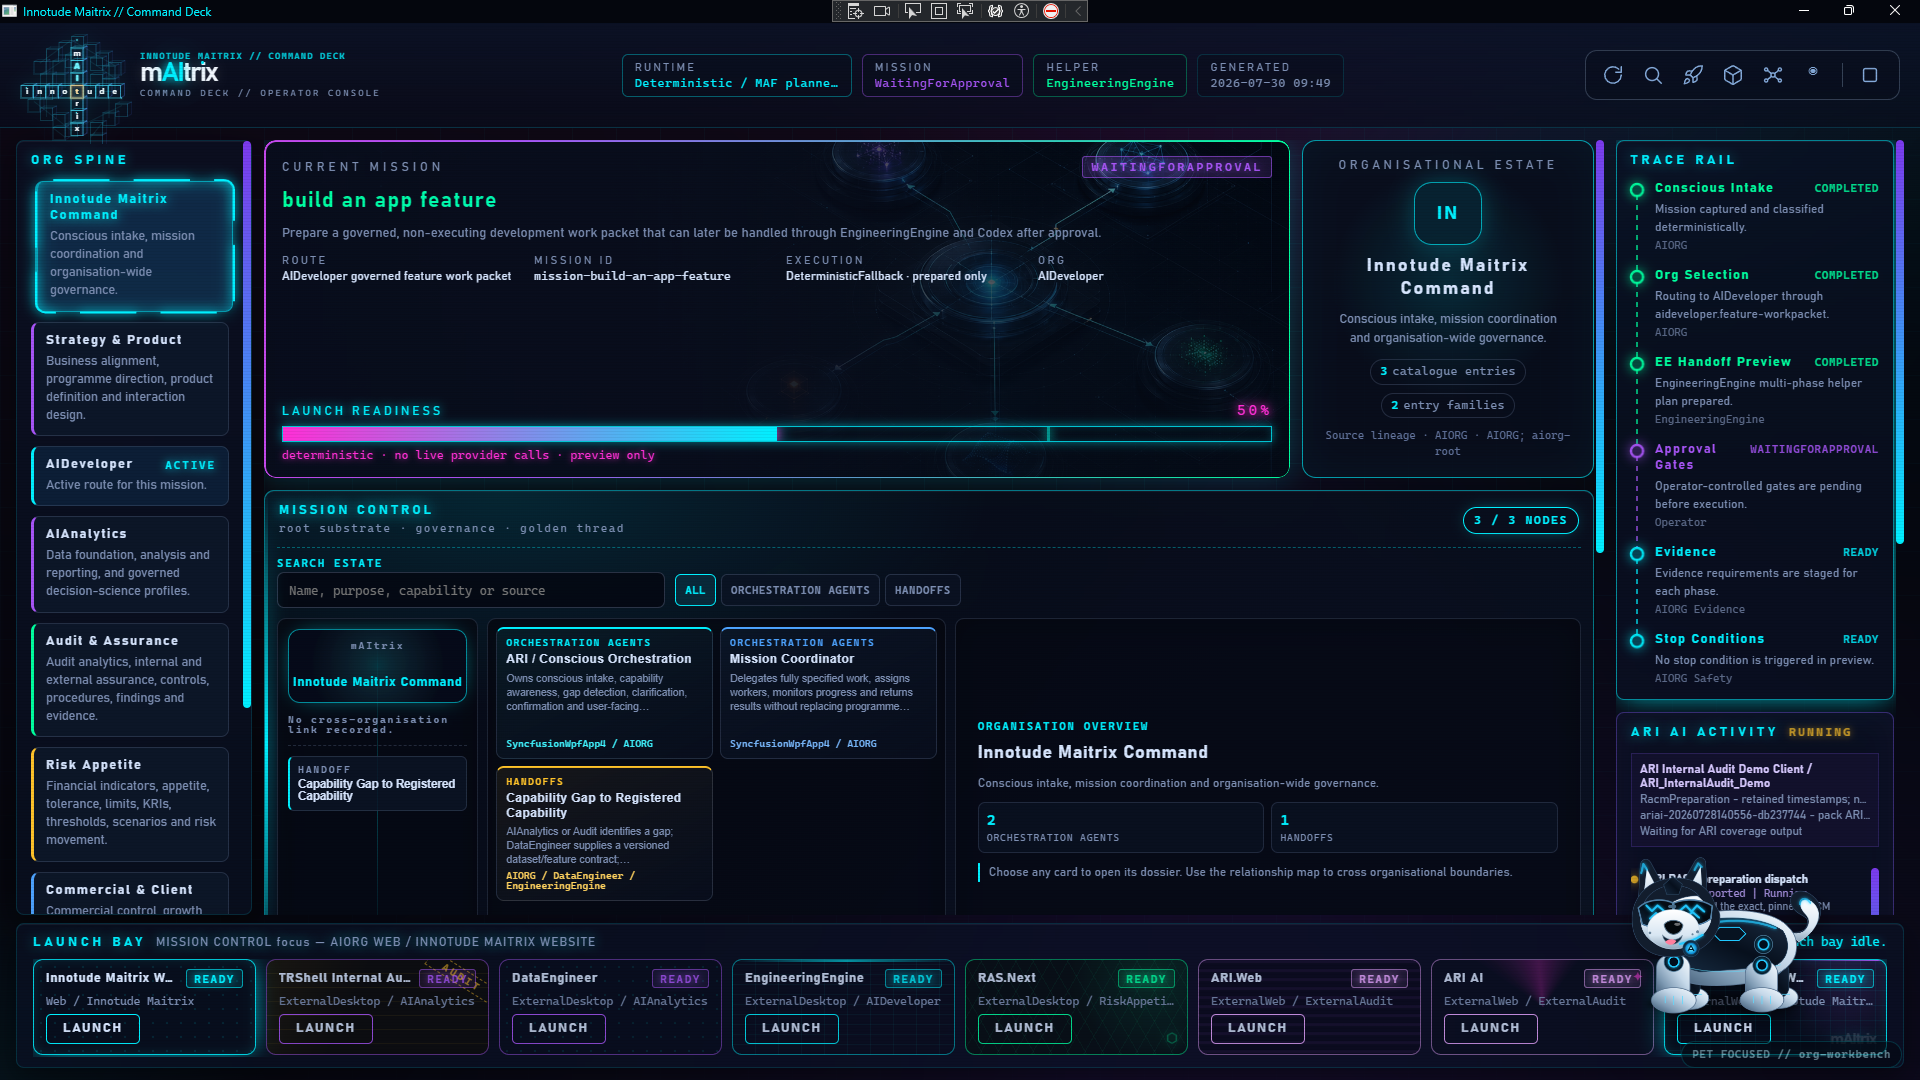The height and width of the screenshot is (1080, 1920).
Task: Toggle the ORCHESTRATION AGENTS filter
Action: pos(800,590)
